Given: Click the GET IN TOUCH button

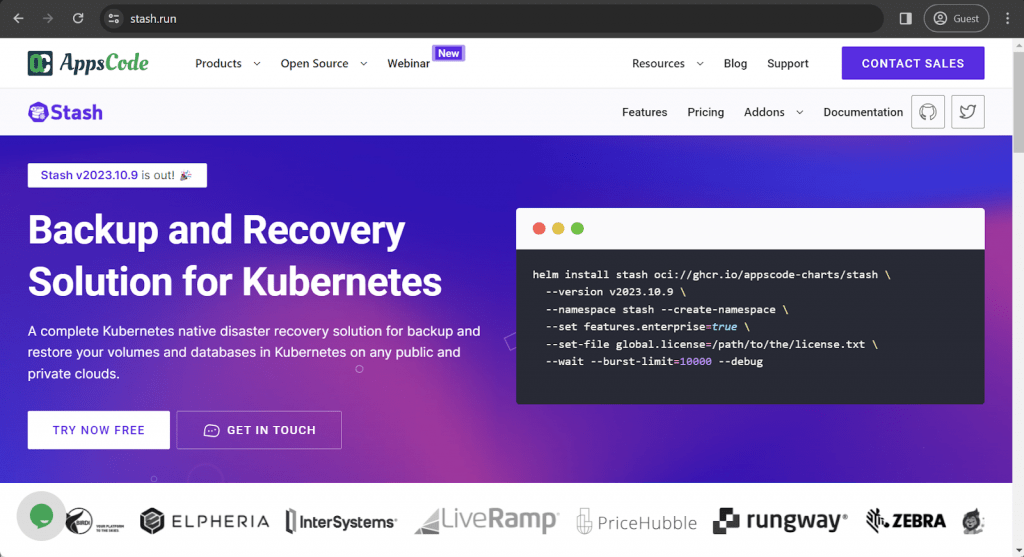Looking at the screenshot, I should (x=259, y=430).
